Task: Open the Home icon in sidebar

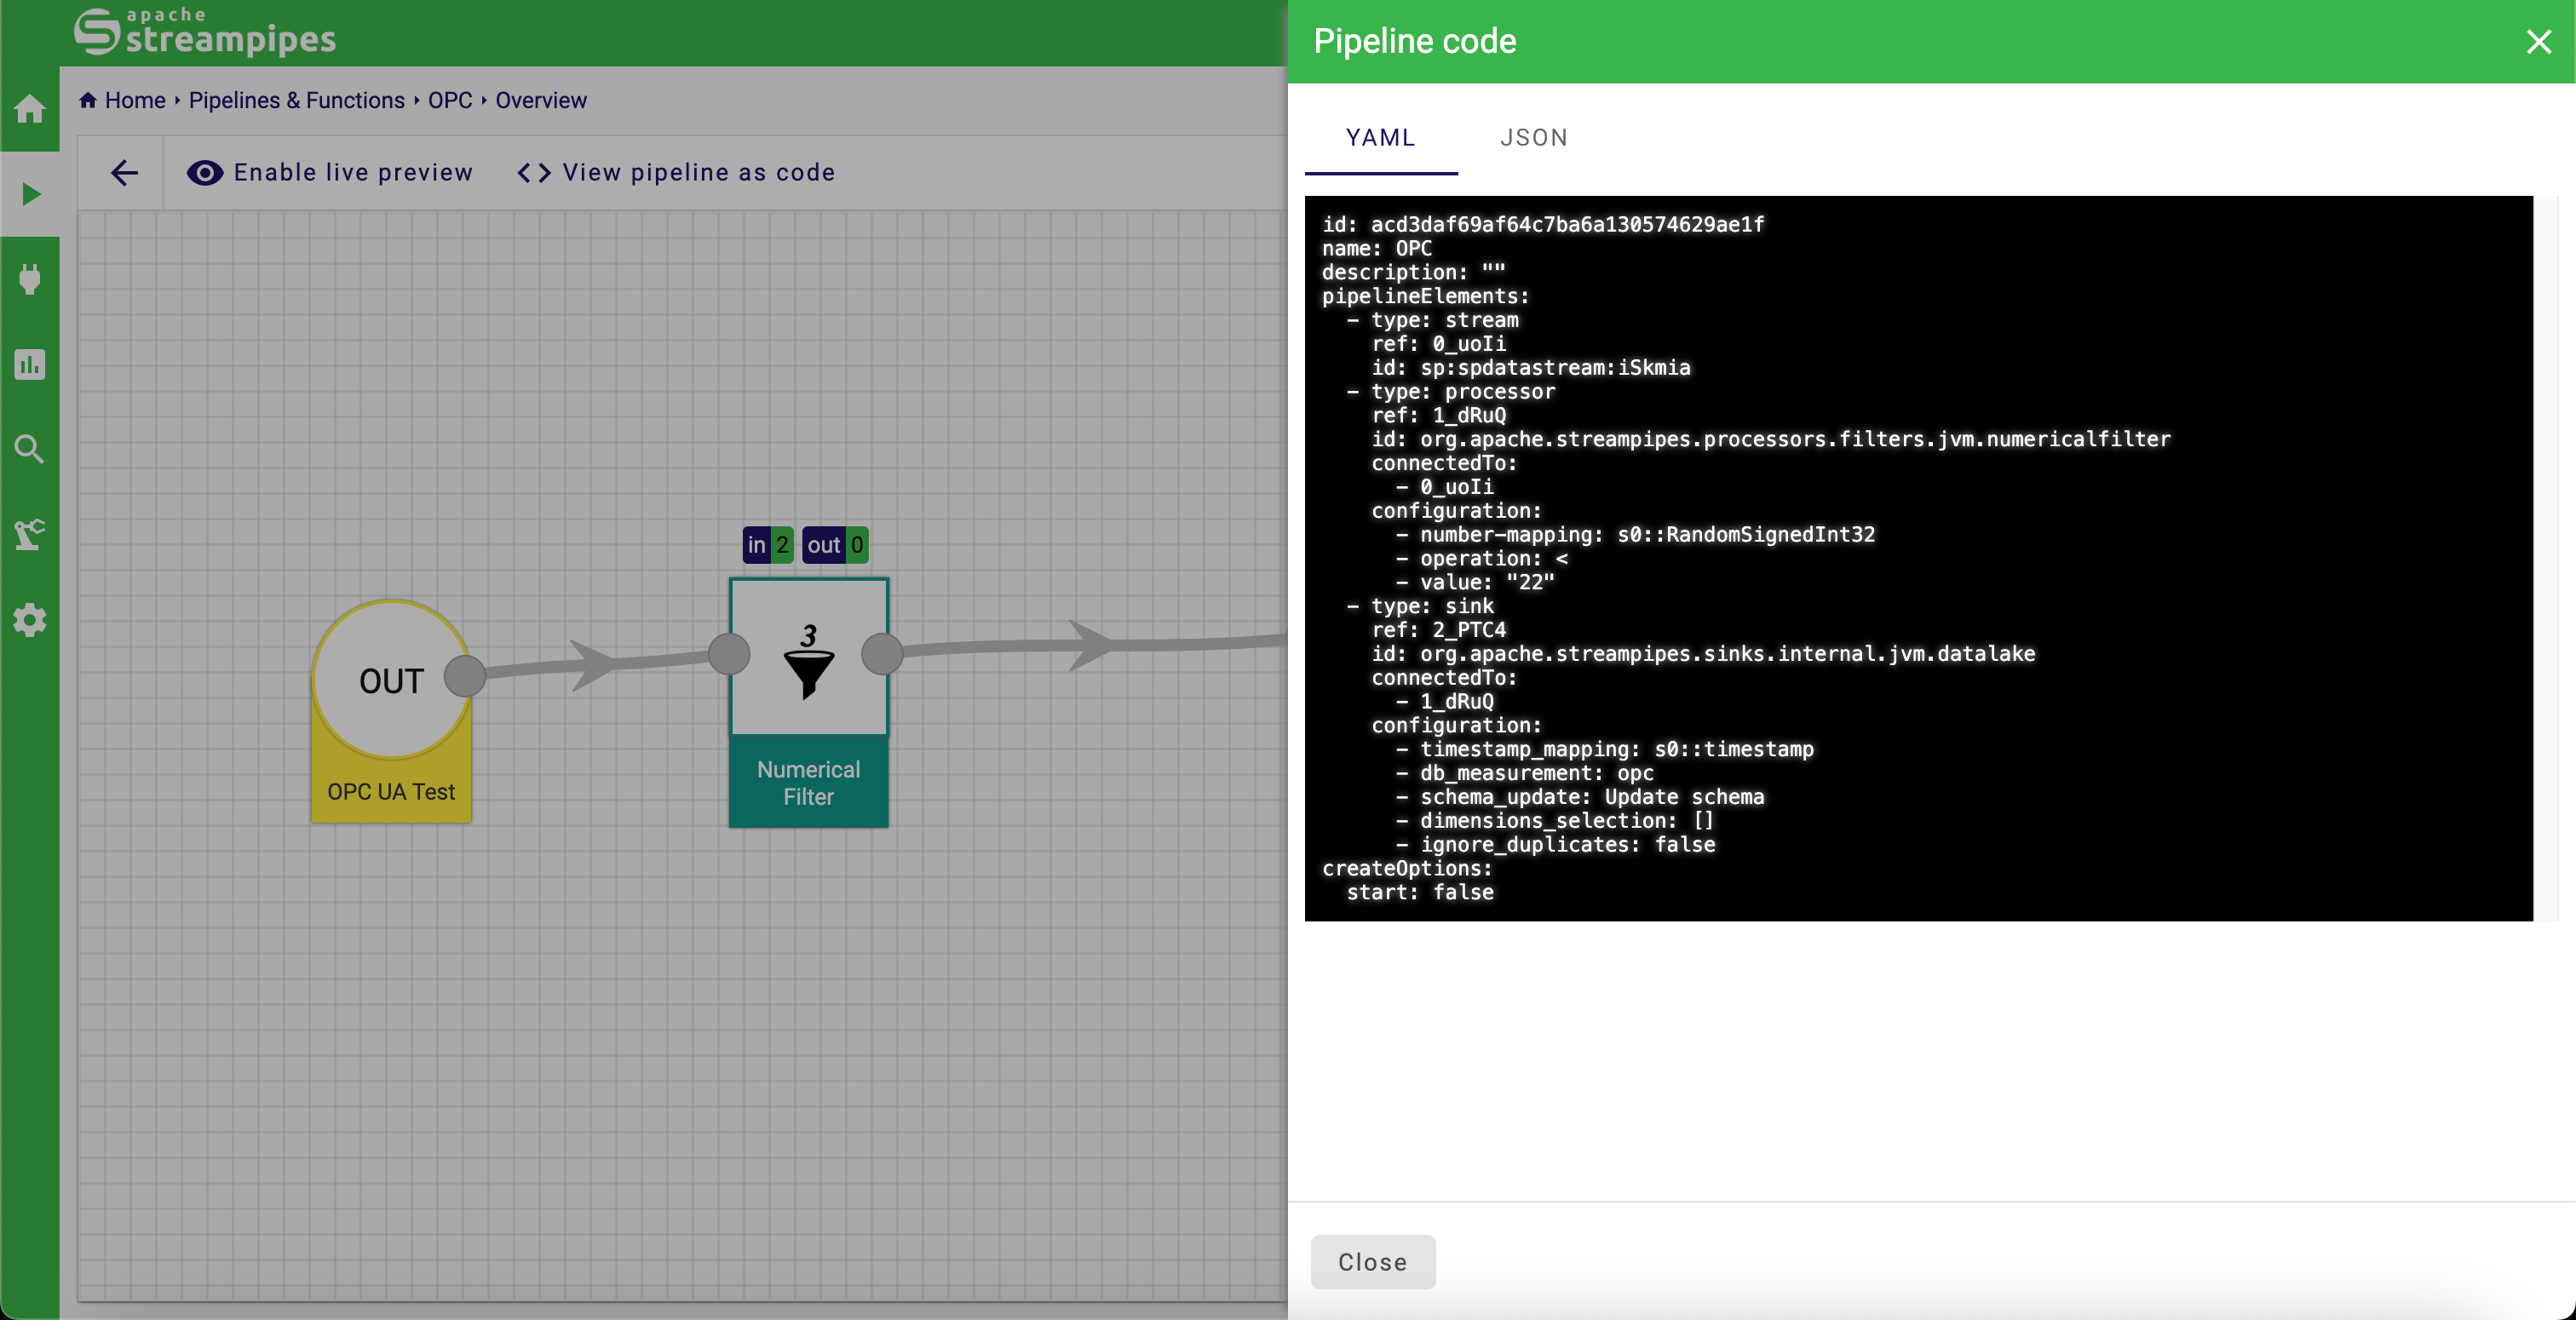Action: [30, 108]
